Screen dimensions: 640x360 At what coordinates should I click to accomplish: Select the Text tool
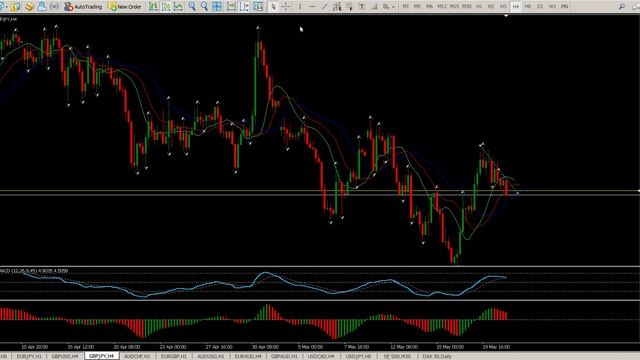point(362,7)
